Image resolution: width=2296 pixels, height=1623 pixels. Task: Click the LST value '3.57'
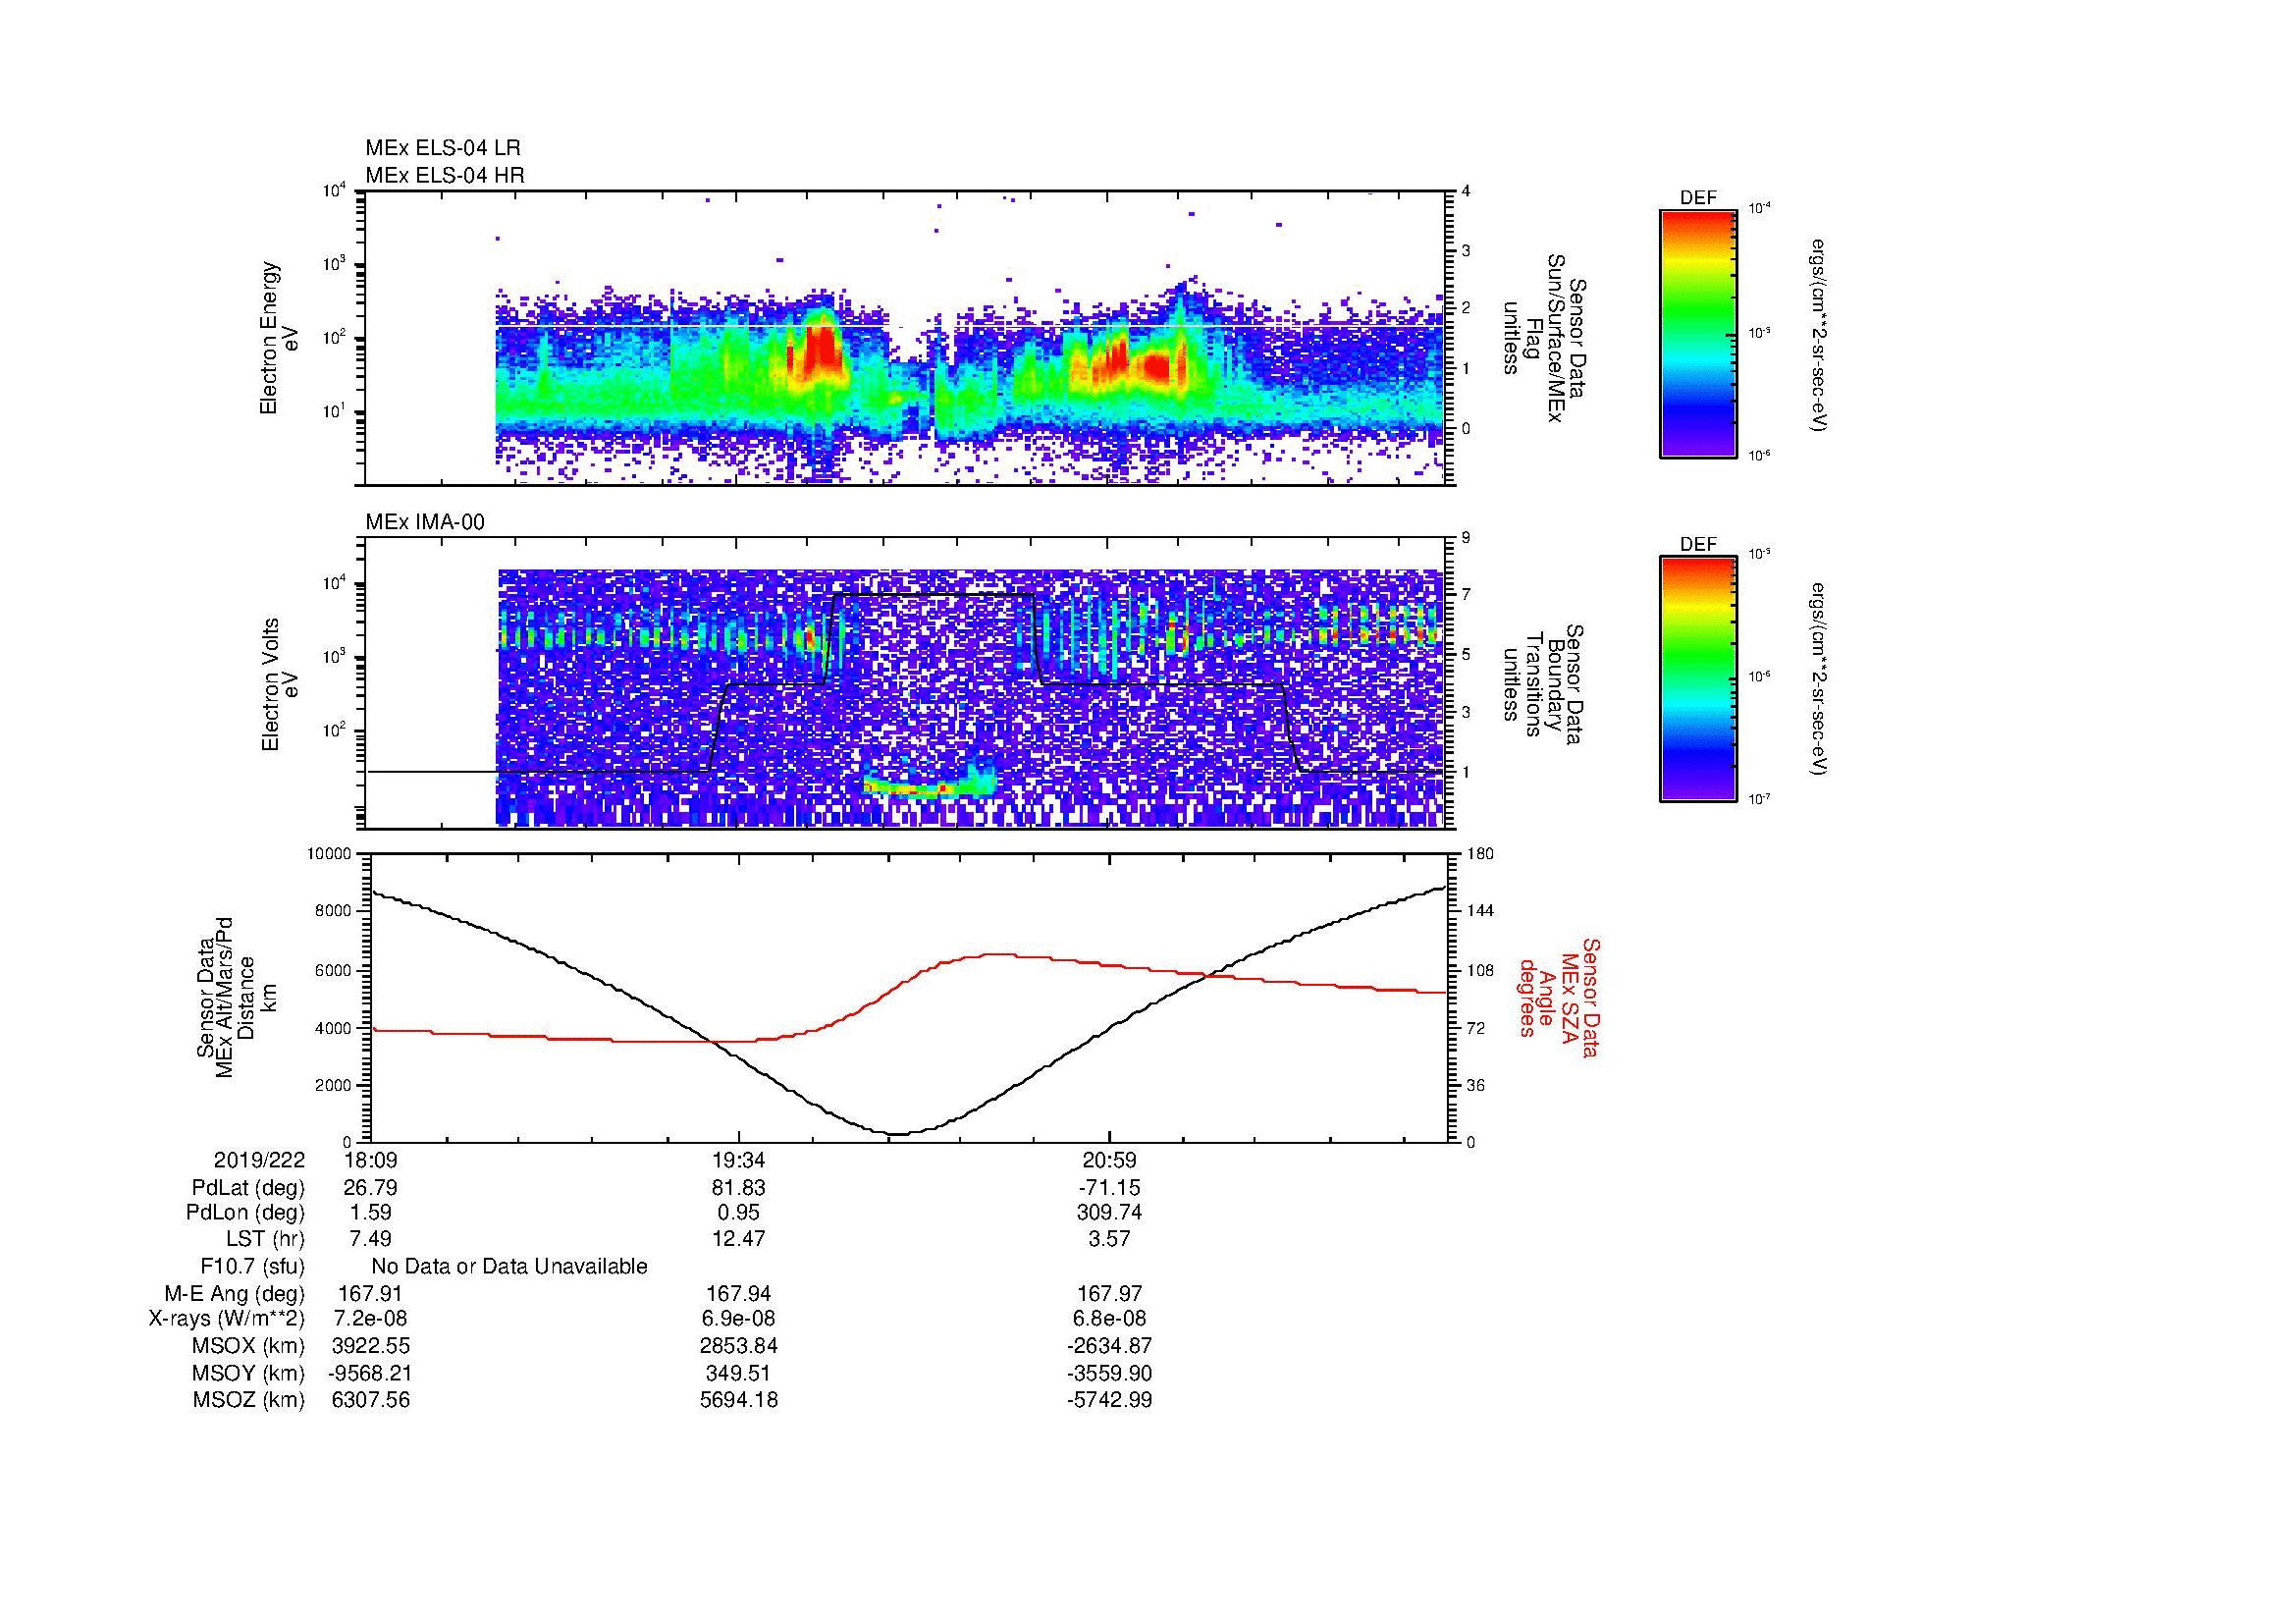click(x=1109, y=1239)
